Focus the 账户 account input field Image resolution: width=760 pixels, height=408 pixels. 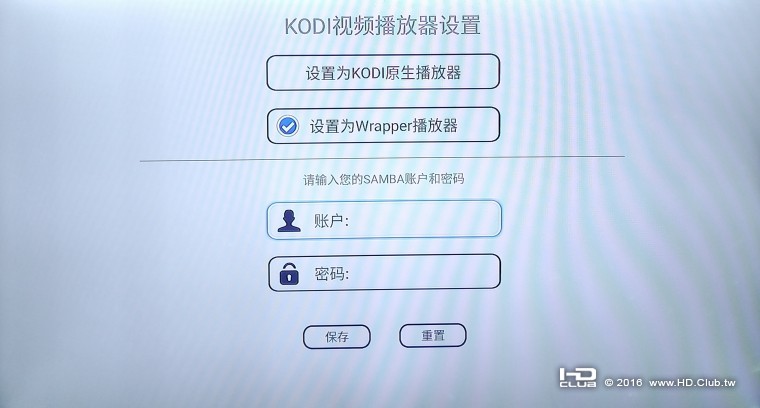(x=384, y=220)
